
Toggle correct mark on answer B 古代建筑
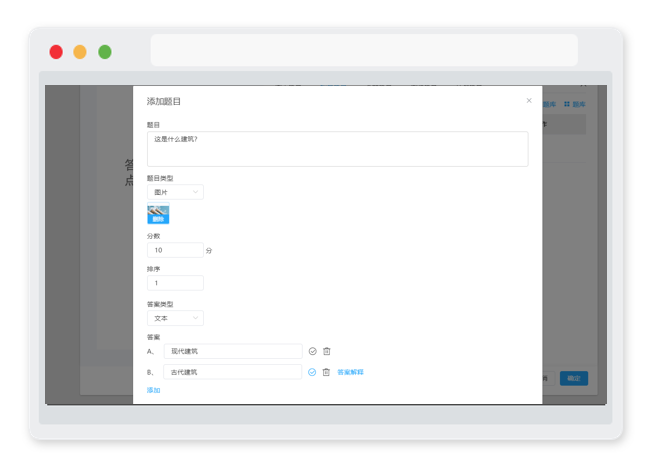click(x=312, y=372)
